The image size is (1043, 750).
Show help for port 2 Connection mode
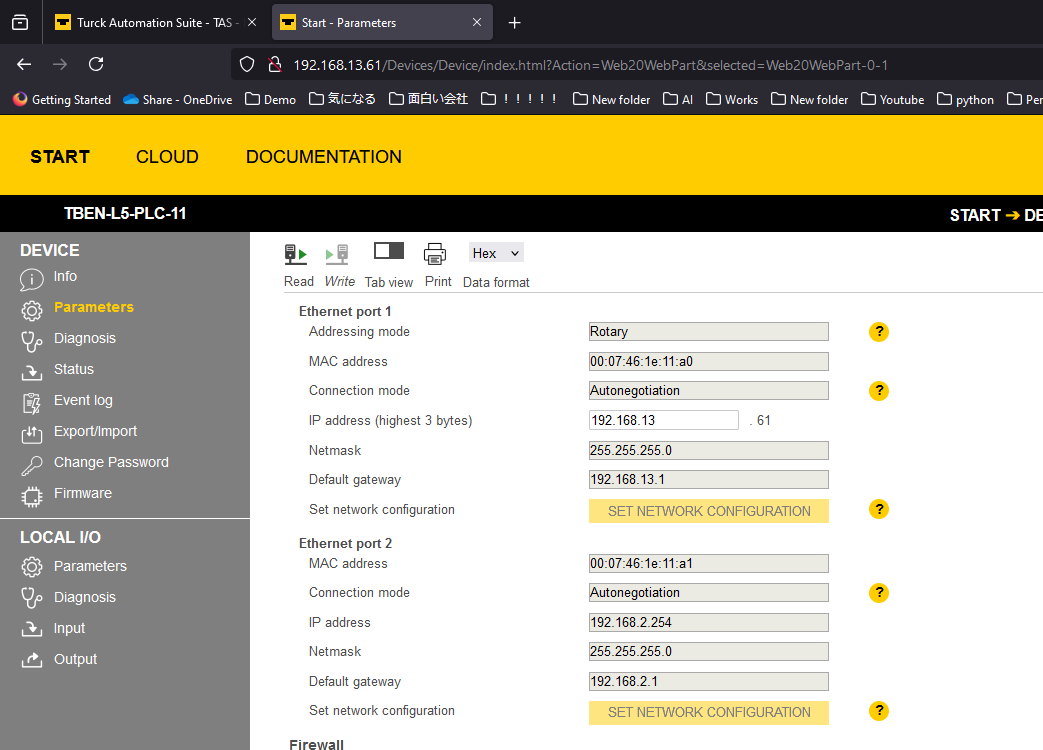click(879, 592)
